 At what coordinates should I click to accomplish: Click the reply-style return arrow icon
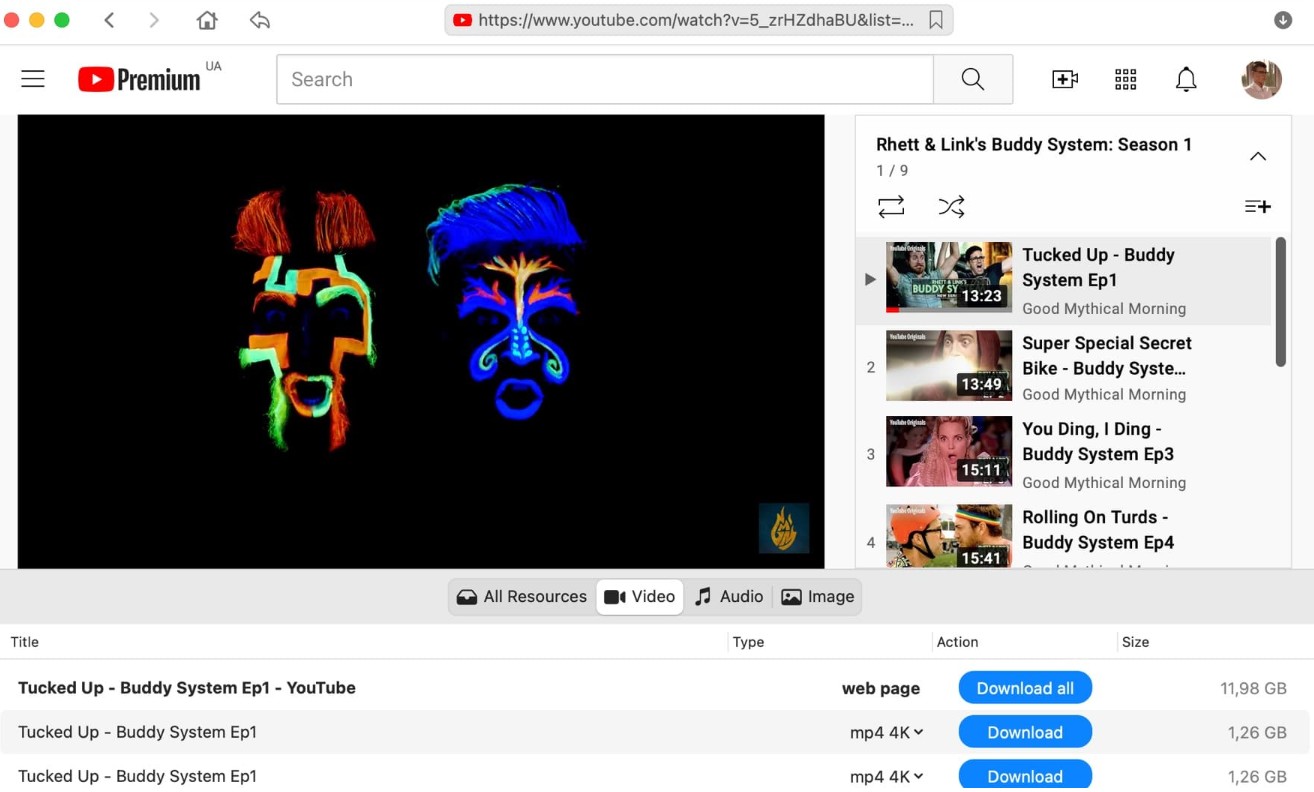260,20
